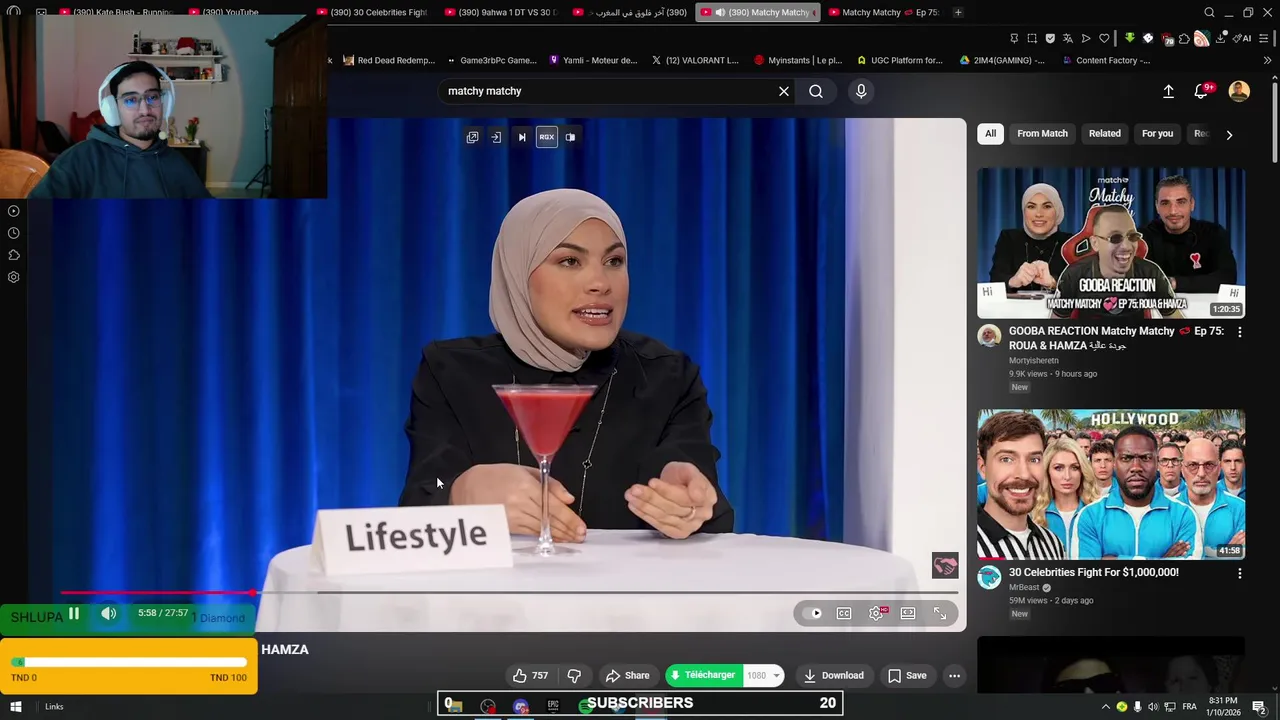Screen dimensions: 1280x720
Task: Open the browser downloads icon
Action: point(1222,38)
